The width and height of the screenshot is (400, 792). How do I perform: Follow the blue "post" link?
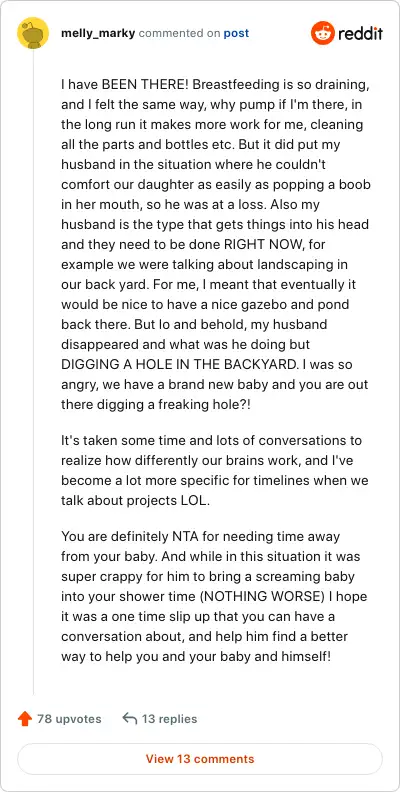(236, 33)
